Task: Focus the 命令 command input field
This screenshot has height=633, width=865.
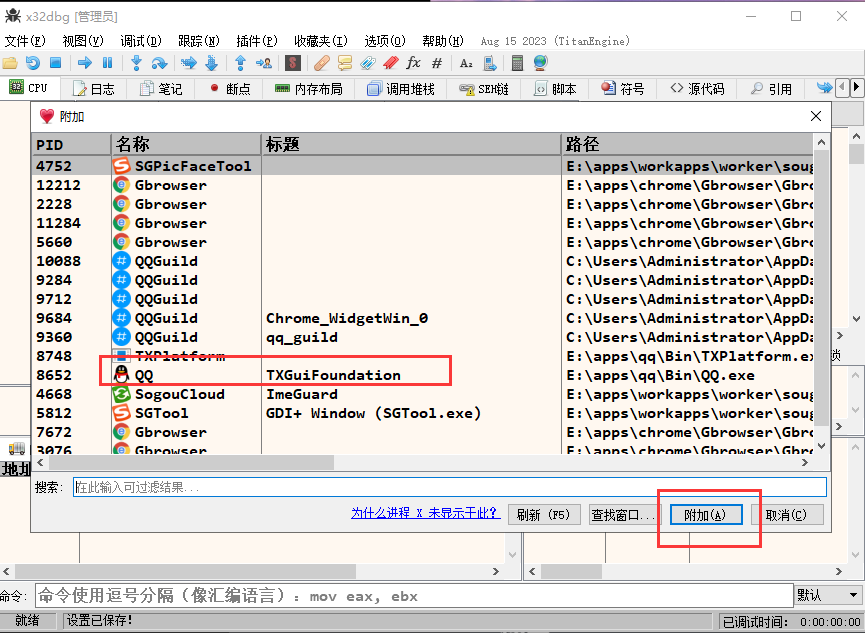Action: (x=414, y=596)
